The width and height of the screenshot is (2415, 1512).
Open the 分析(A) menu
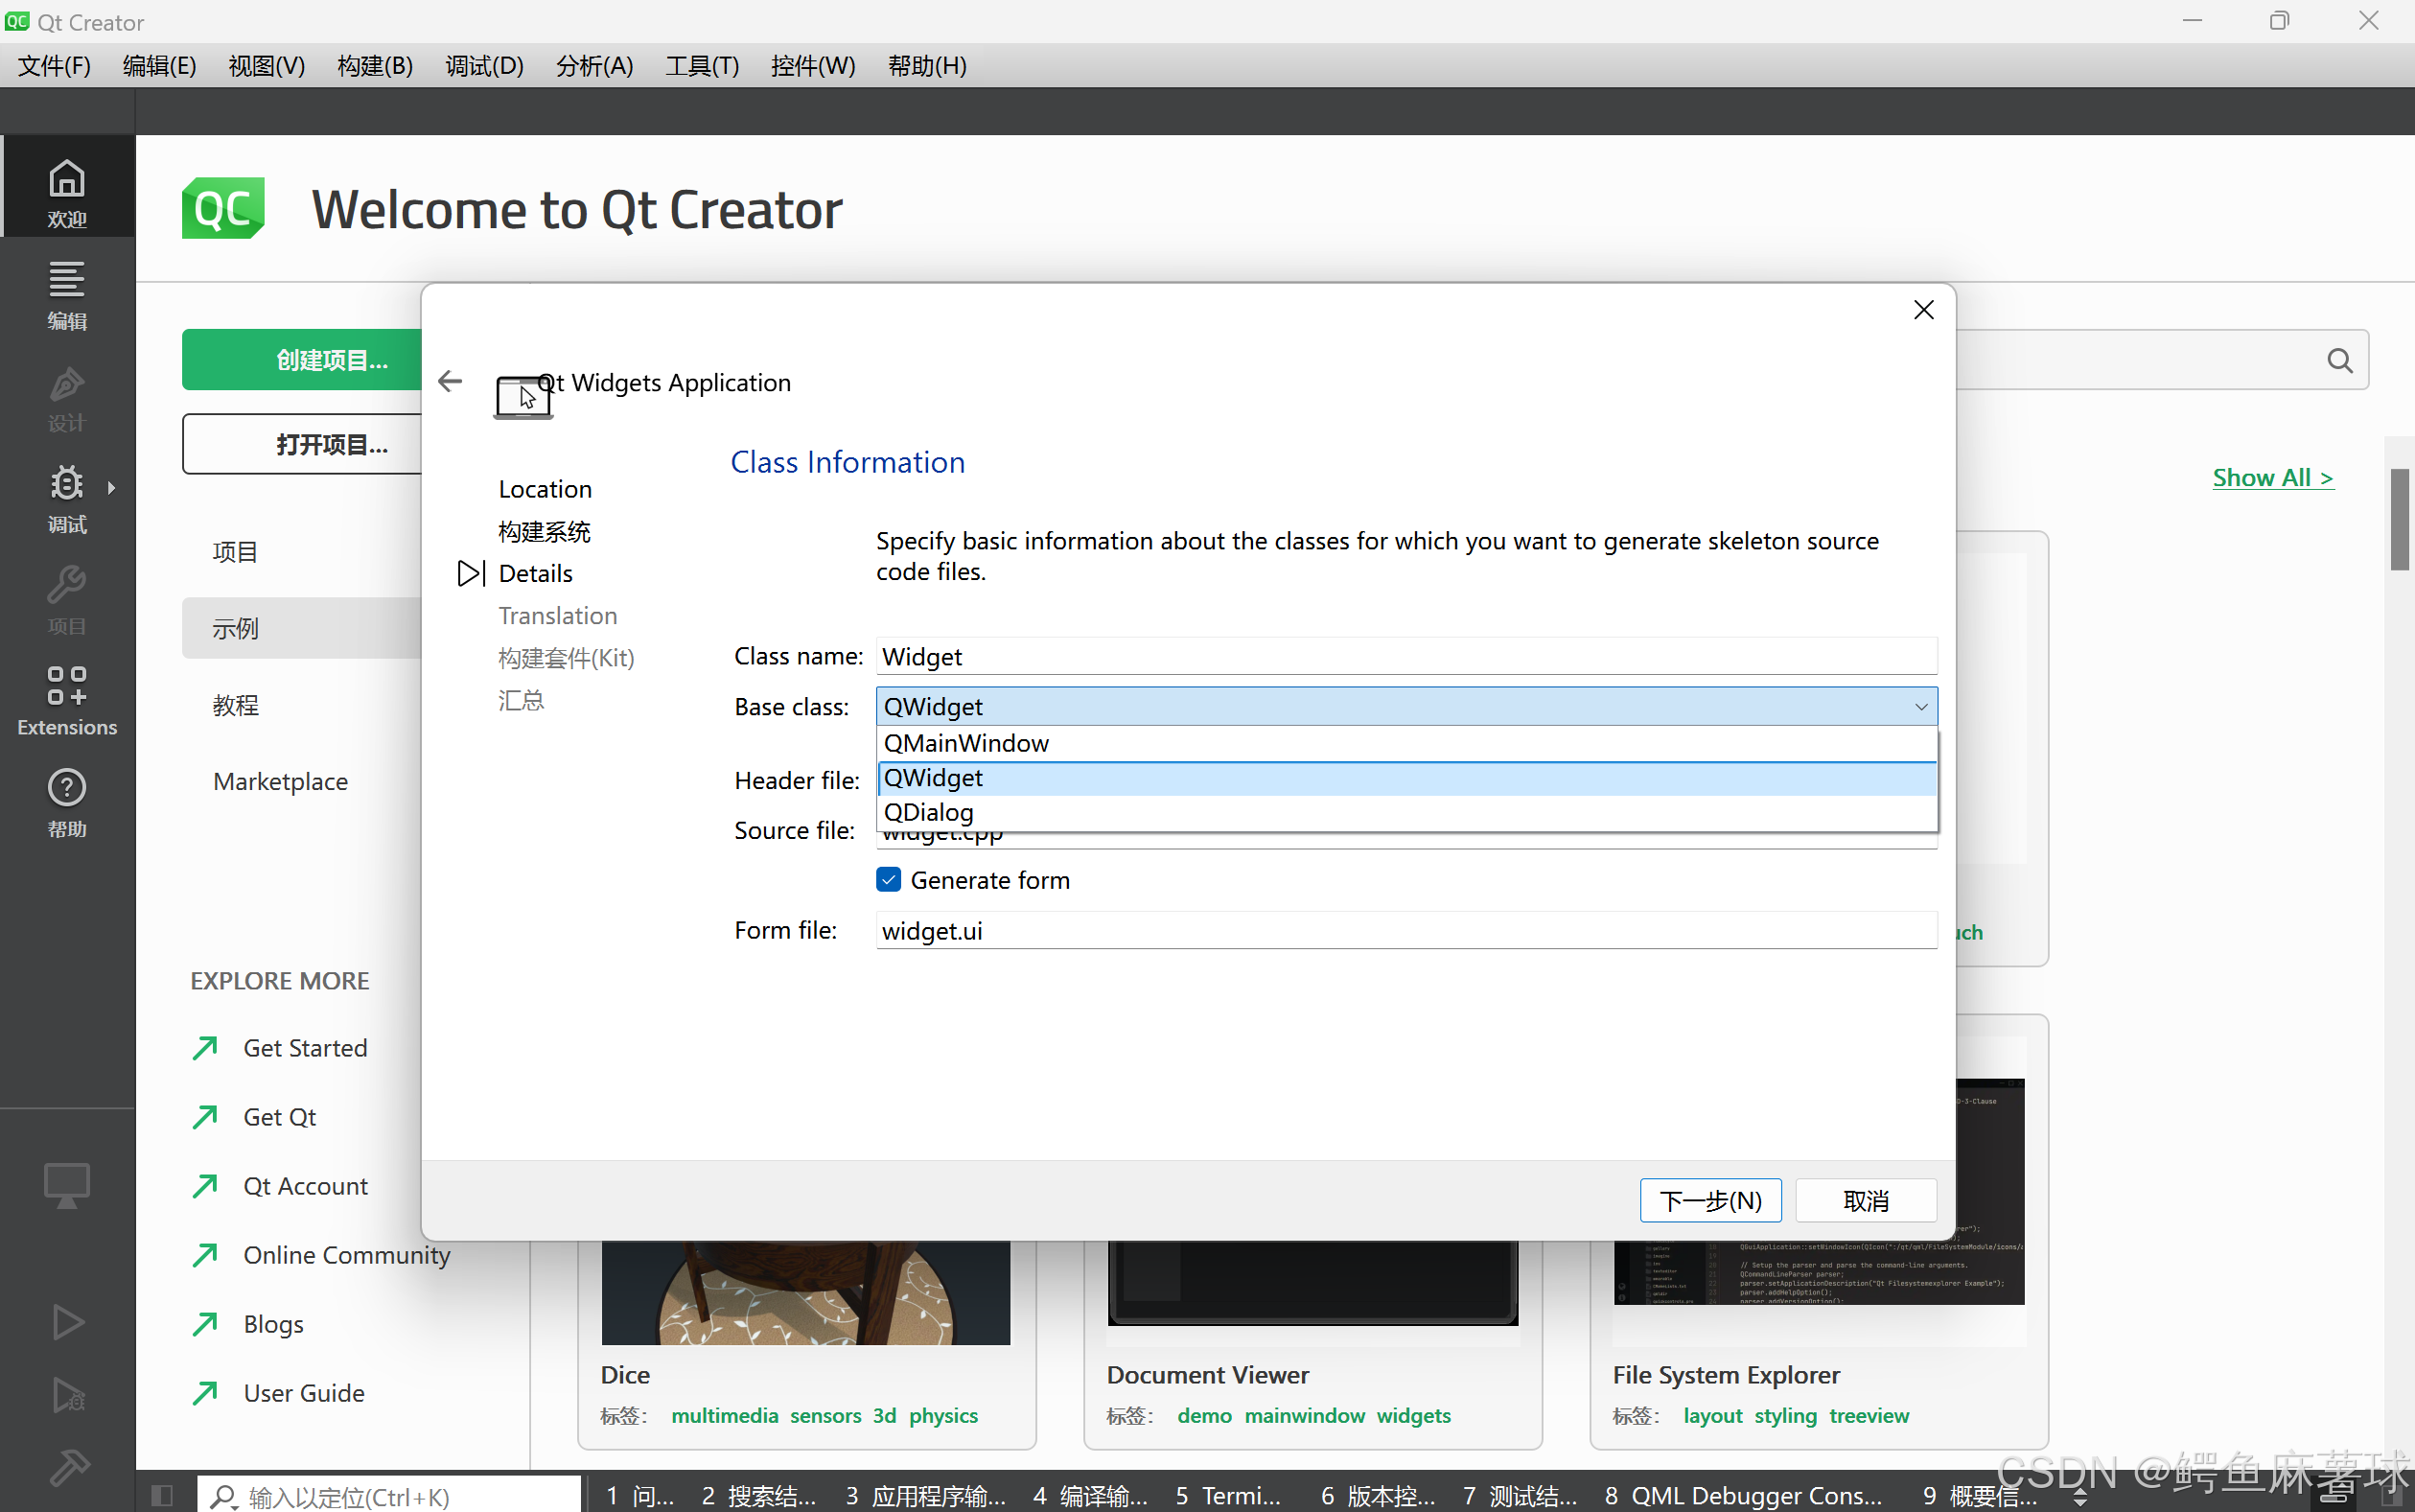594,65
